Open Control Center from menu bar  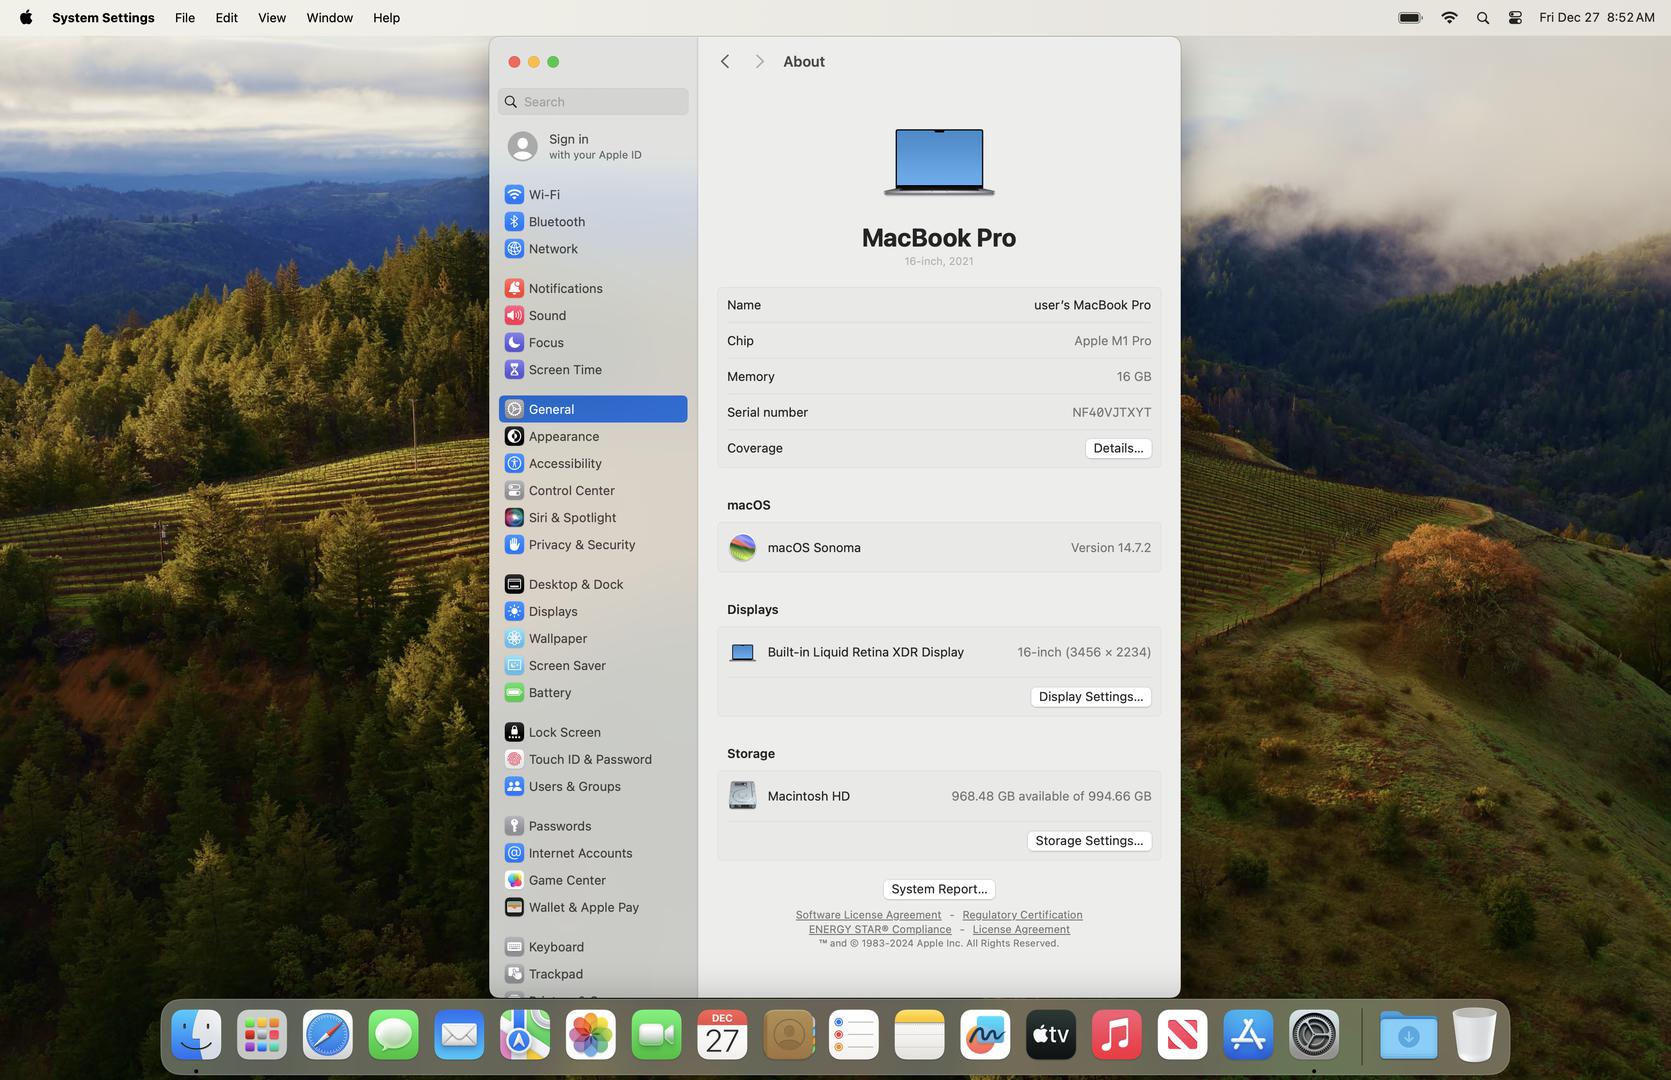point(1515,18)
